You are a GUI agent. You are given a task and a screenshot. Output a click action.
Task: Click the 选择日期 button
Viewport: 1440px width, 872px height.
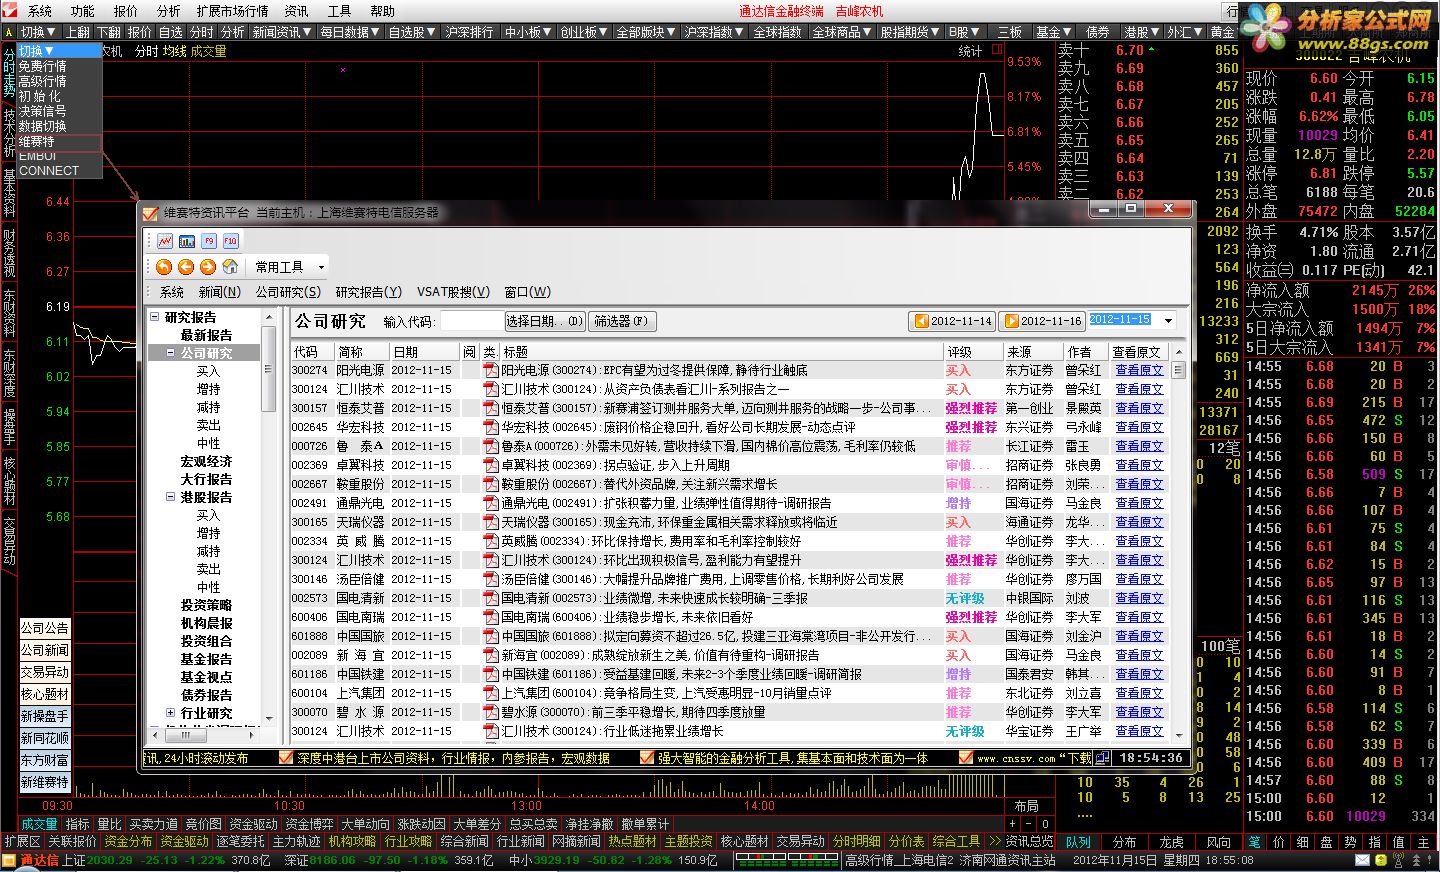pos(544,321)
